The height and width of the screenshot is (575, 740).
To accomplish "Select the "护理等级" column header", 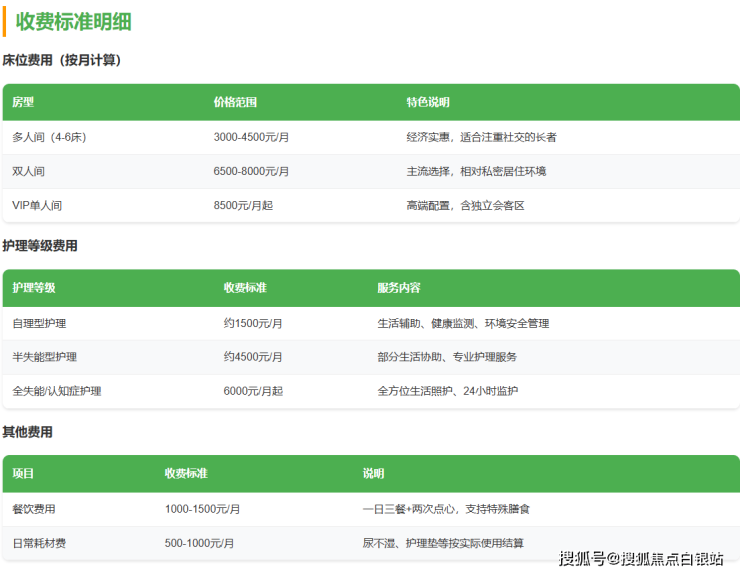I will point(34,288).
